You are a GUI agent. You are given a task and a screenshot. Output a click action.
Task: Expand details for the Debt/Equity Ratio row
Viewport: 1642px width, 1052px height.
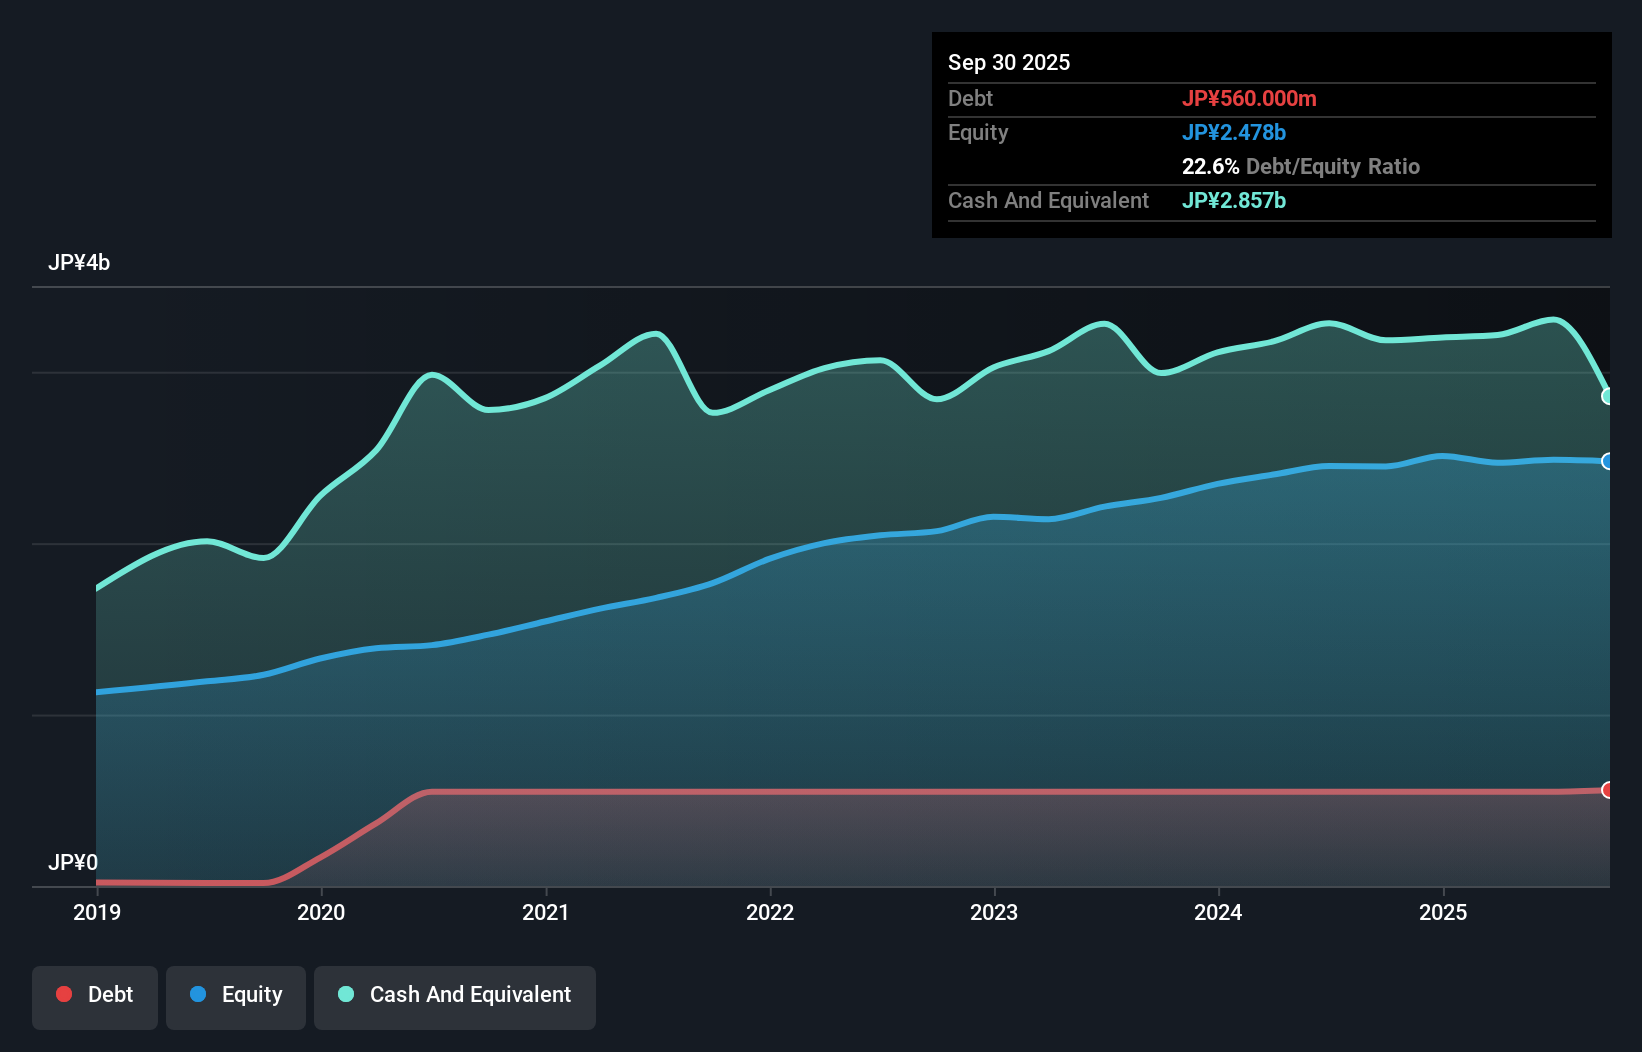point(1301,166)
